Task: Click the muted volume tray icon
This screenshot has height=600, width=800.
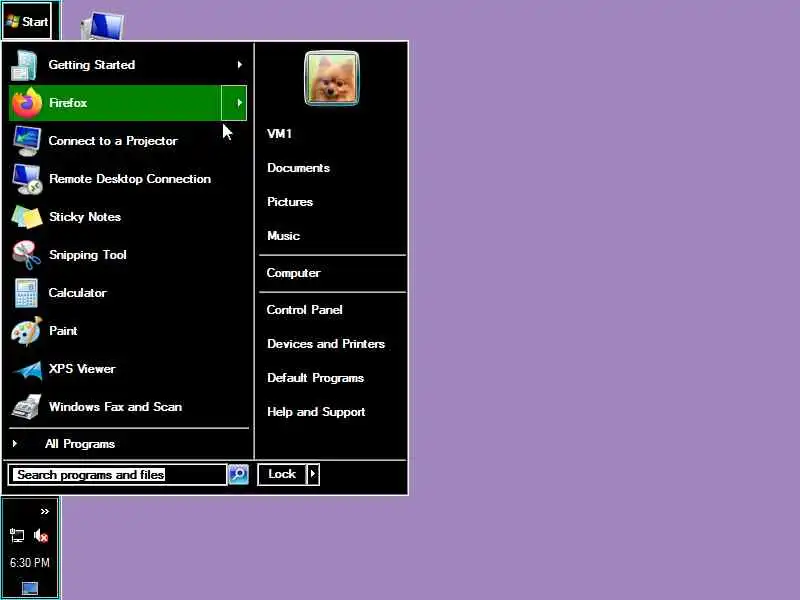Action: tap(41, 535)
